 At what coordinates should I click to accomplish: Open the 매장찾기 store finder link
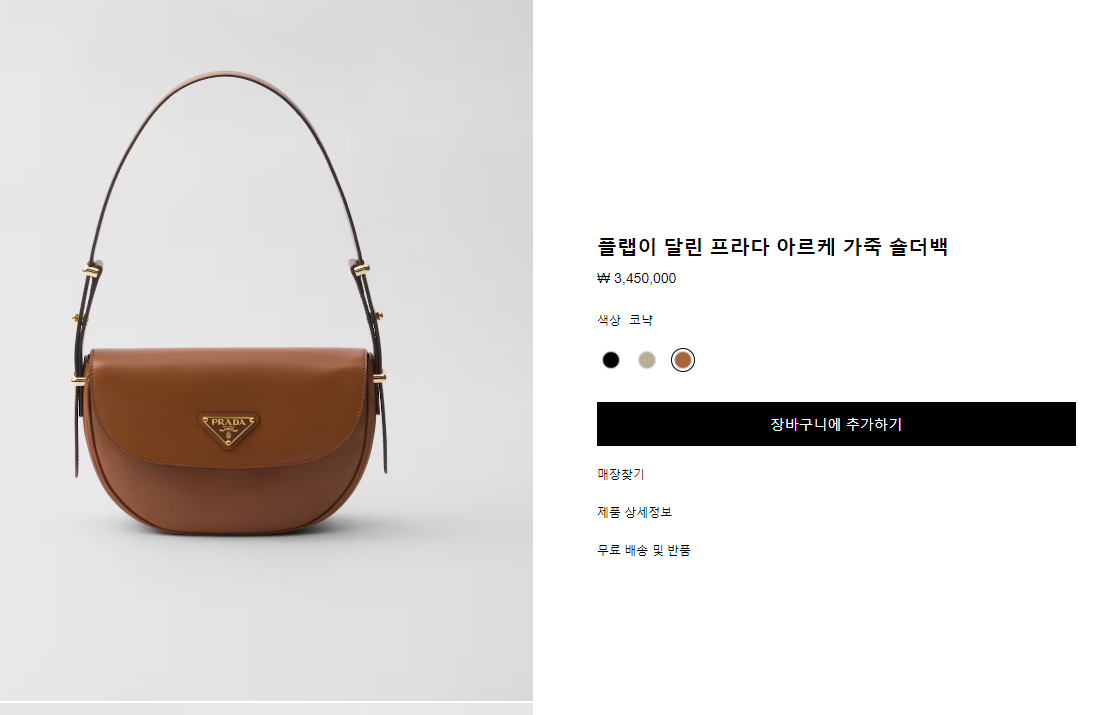(620, 474)
